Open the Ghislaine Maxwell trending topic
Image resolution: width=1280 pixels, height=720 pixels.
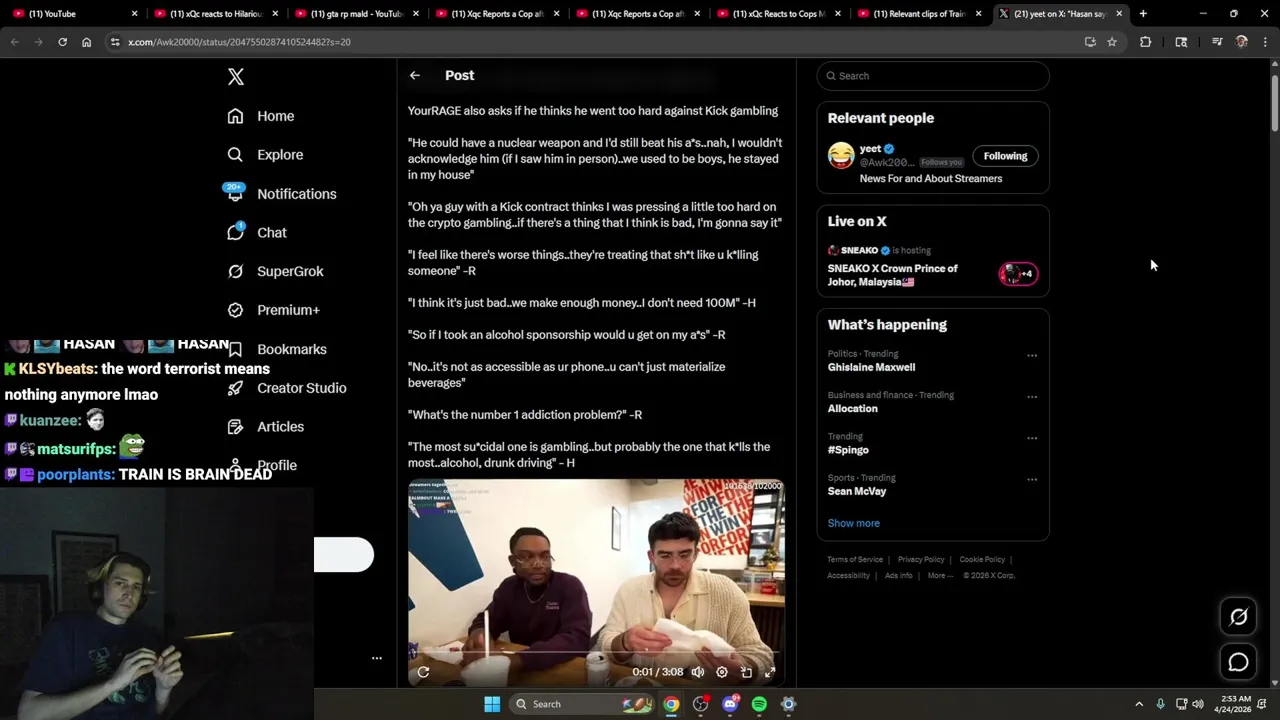click(x=871, y=367)
